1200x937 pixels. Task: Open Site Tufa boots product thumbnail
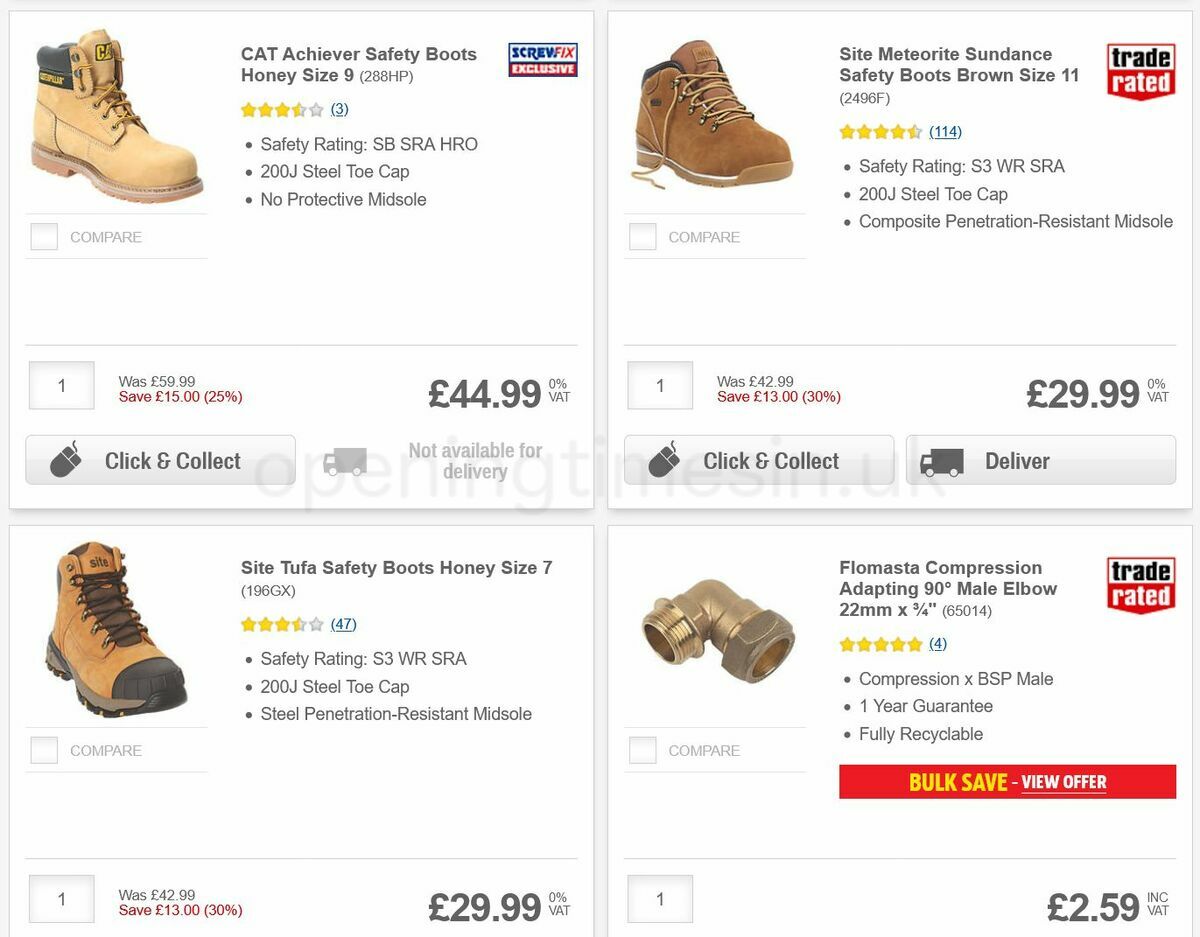click(x=116, y=630)
